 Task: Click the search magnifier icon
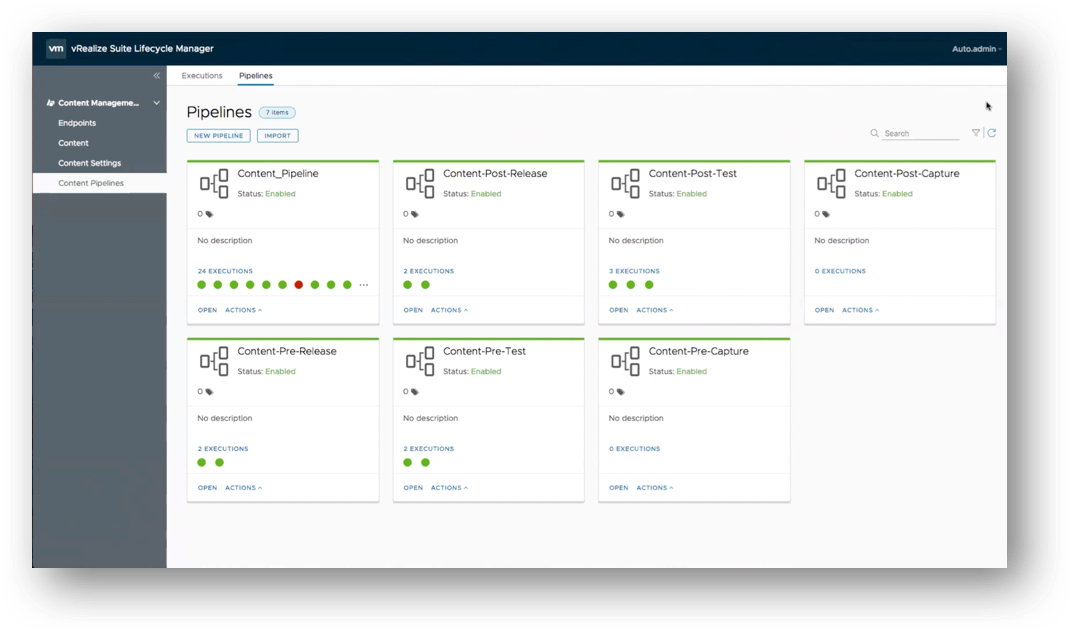pos(875,133)
